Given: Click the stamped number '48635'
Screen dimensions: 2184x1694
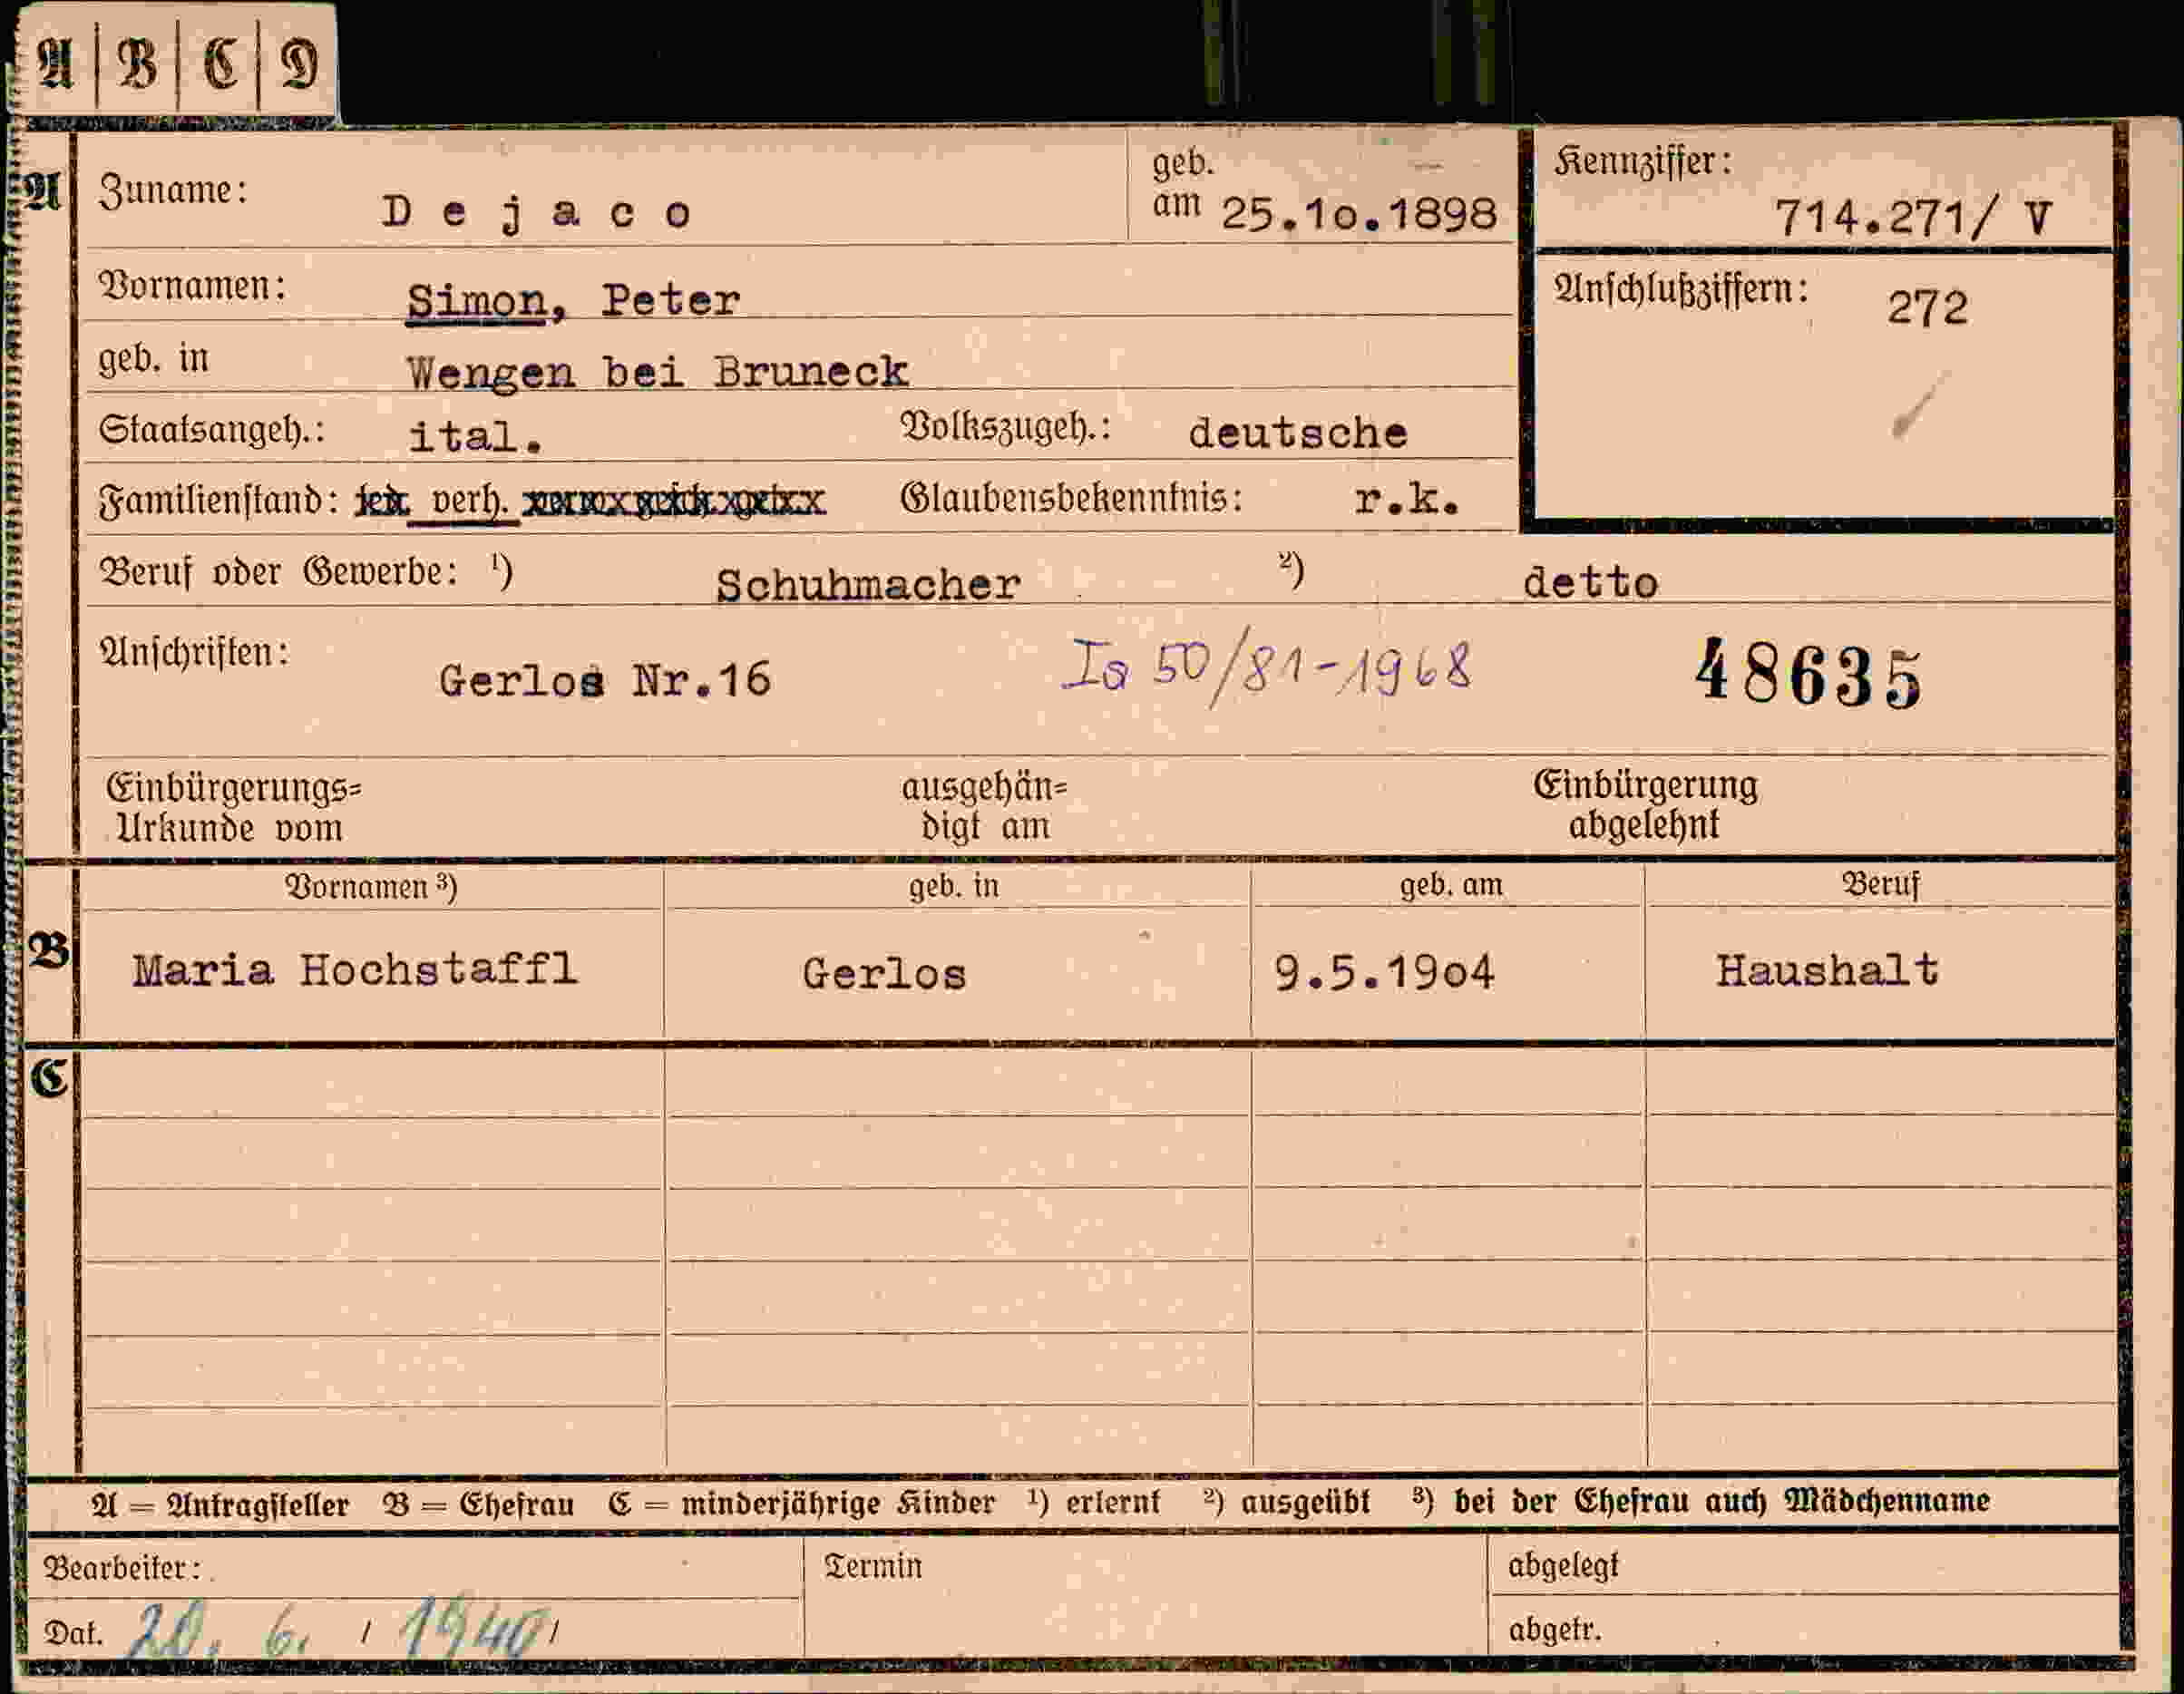Looking at the screenshot, I should [1808, 674].
